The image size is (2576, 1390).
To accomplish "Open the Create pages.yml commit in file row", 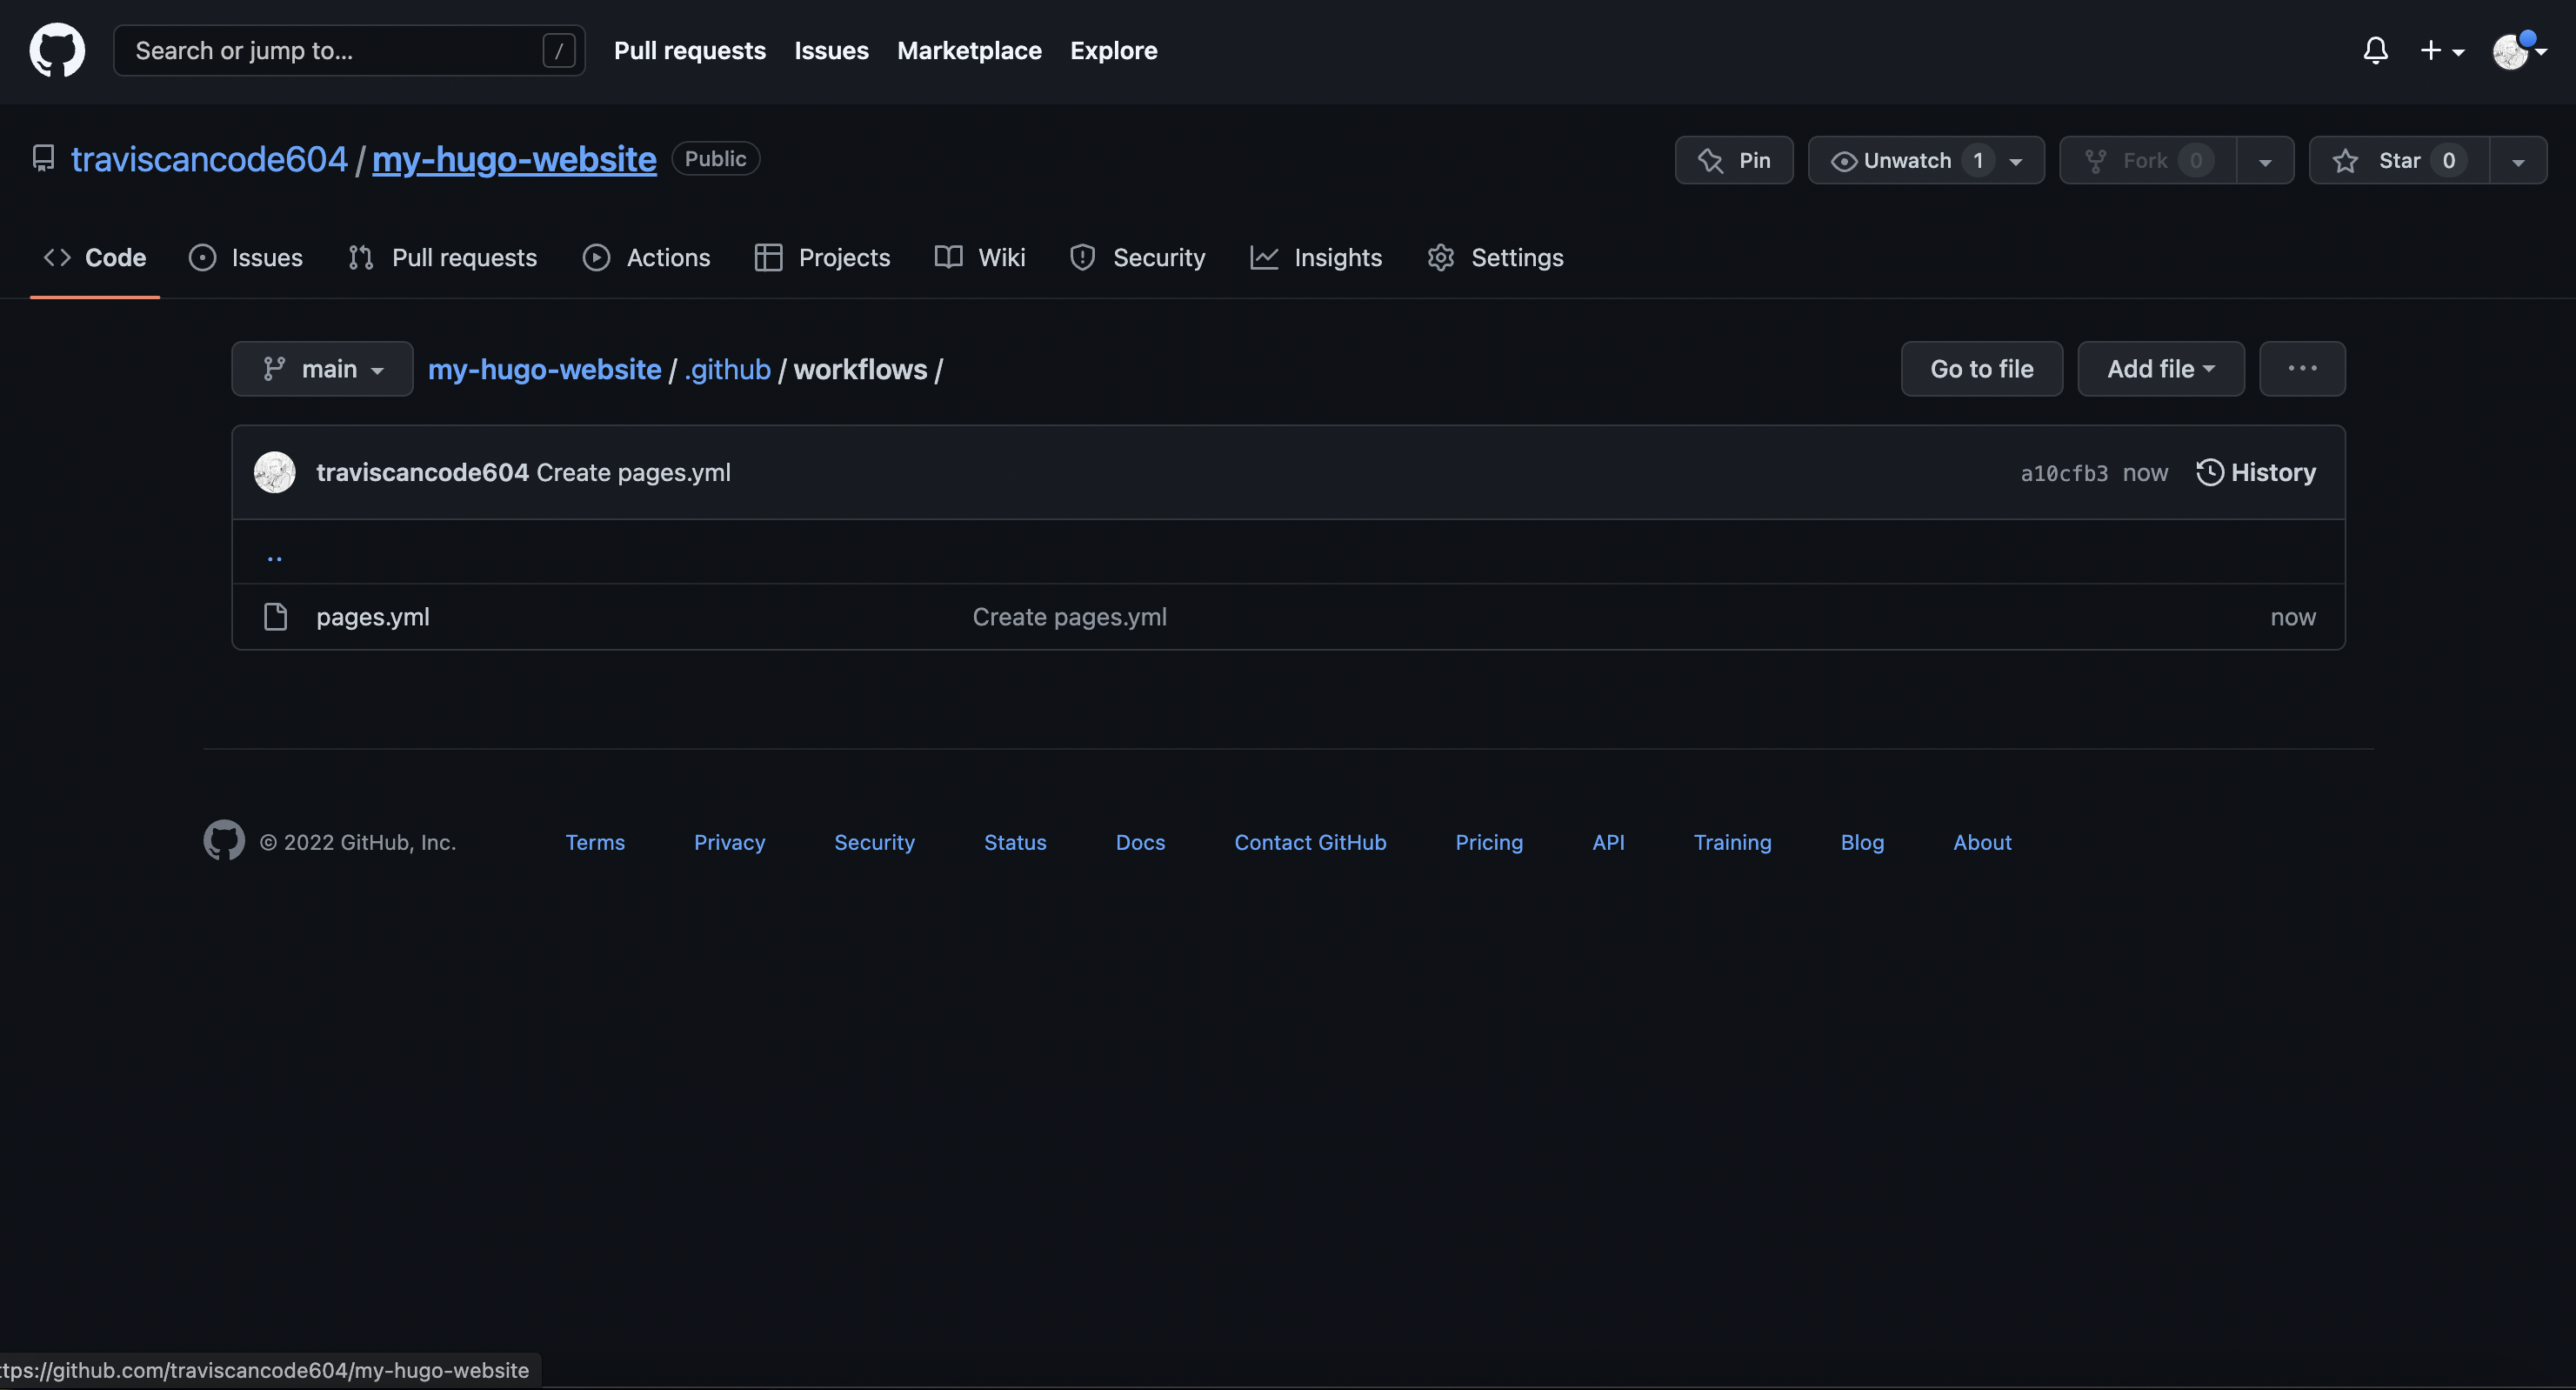I will [1069, 617].
